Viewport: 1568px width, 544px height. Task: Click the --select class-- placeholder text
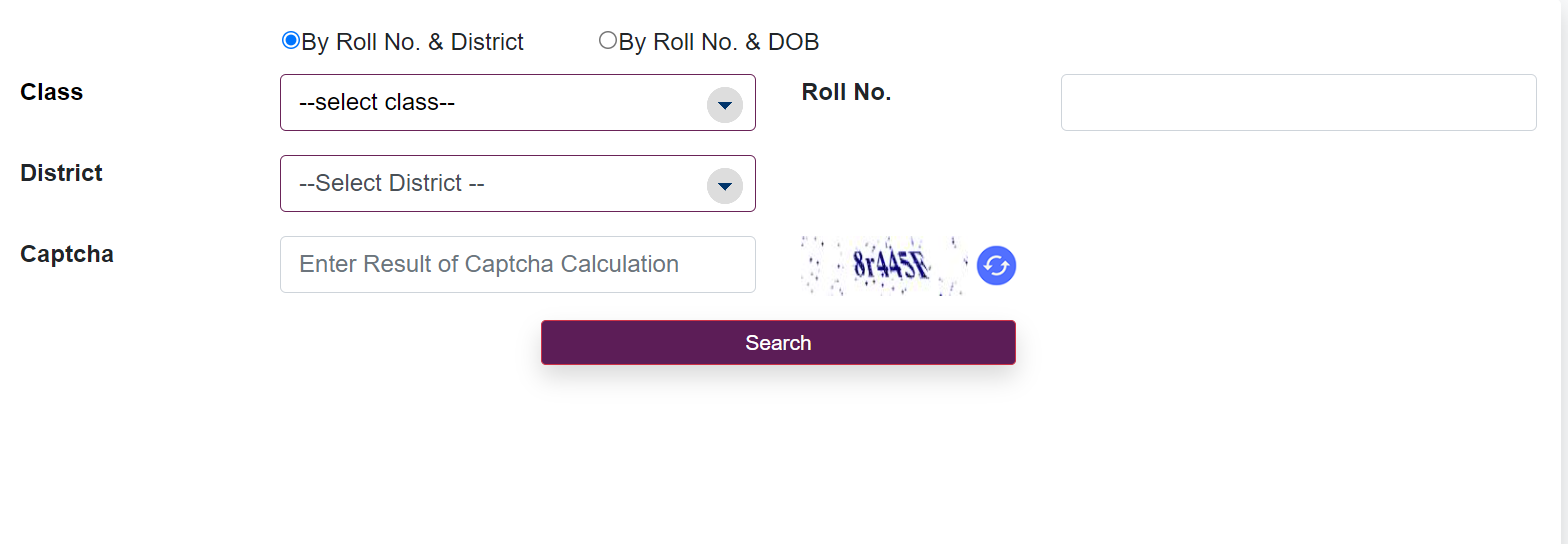pos(377,102)
